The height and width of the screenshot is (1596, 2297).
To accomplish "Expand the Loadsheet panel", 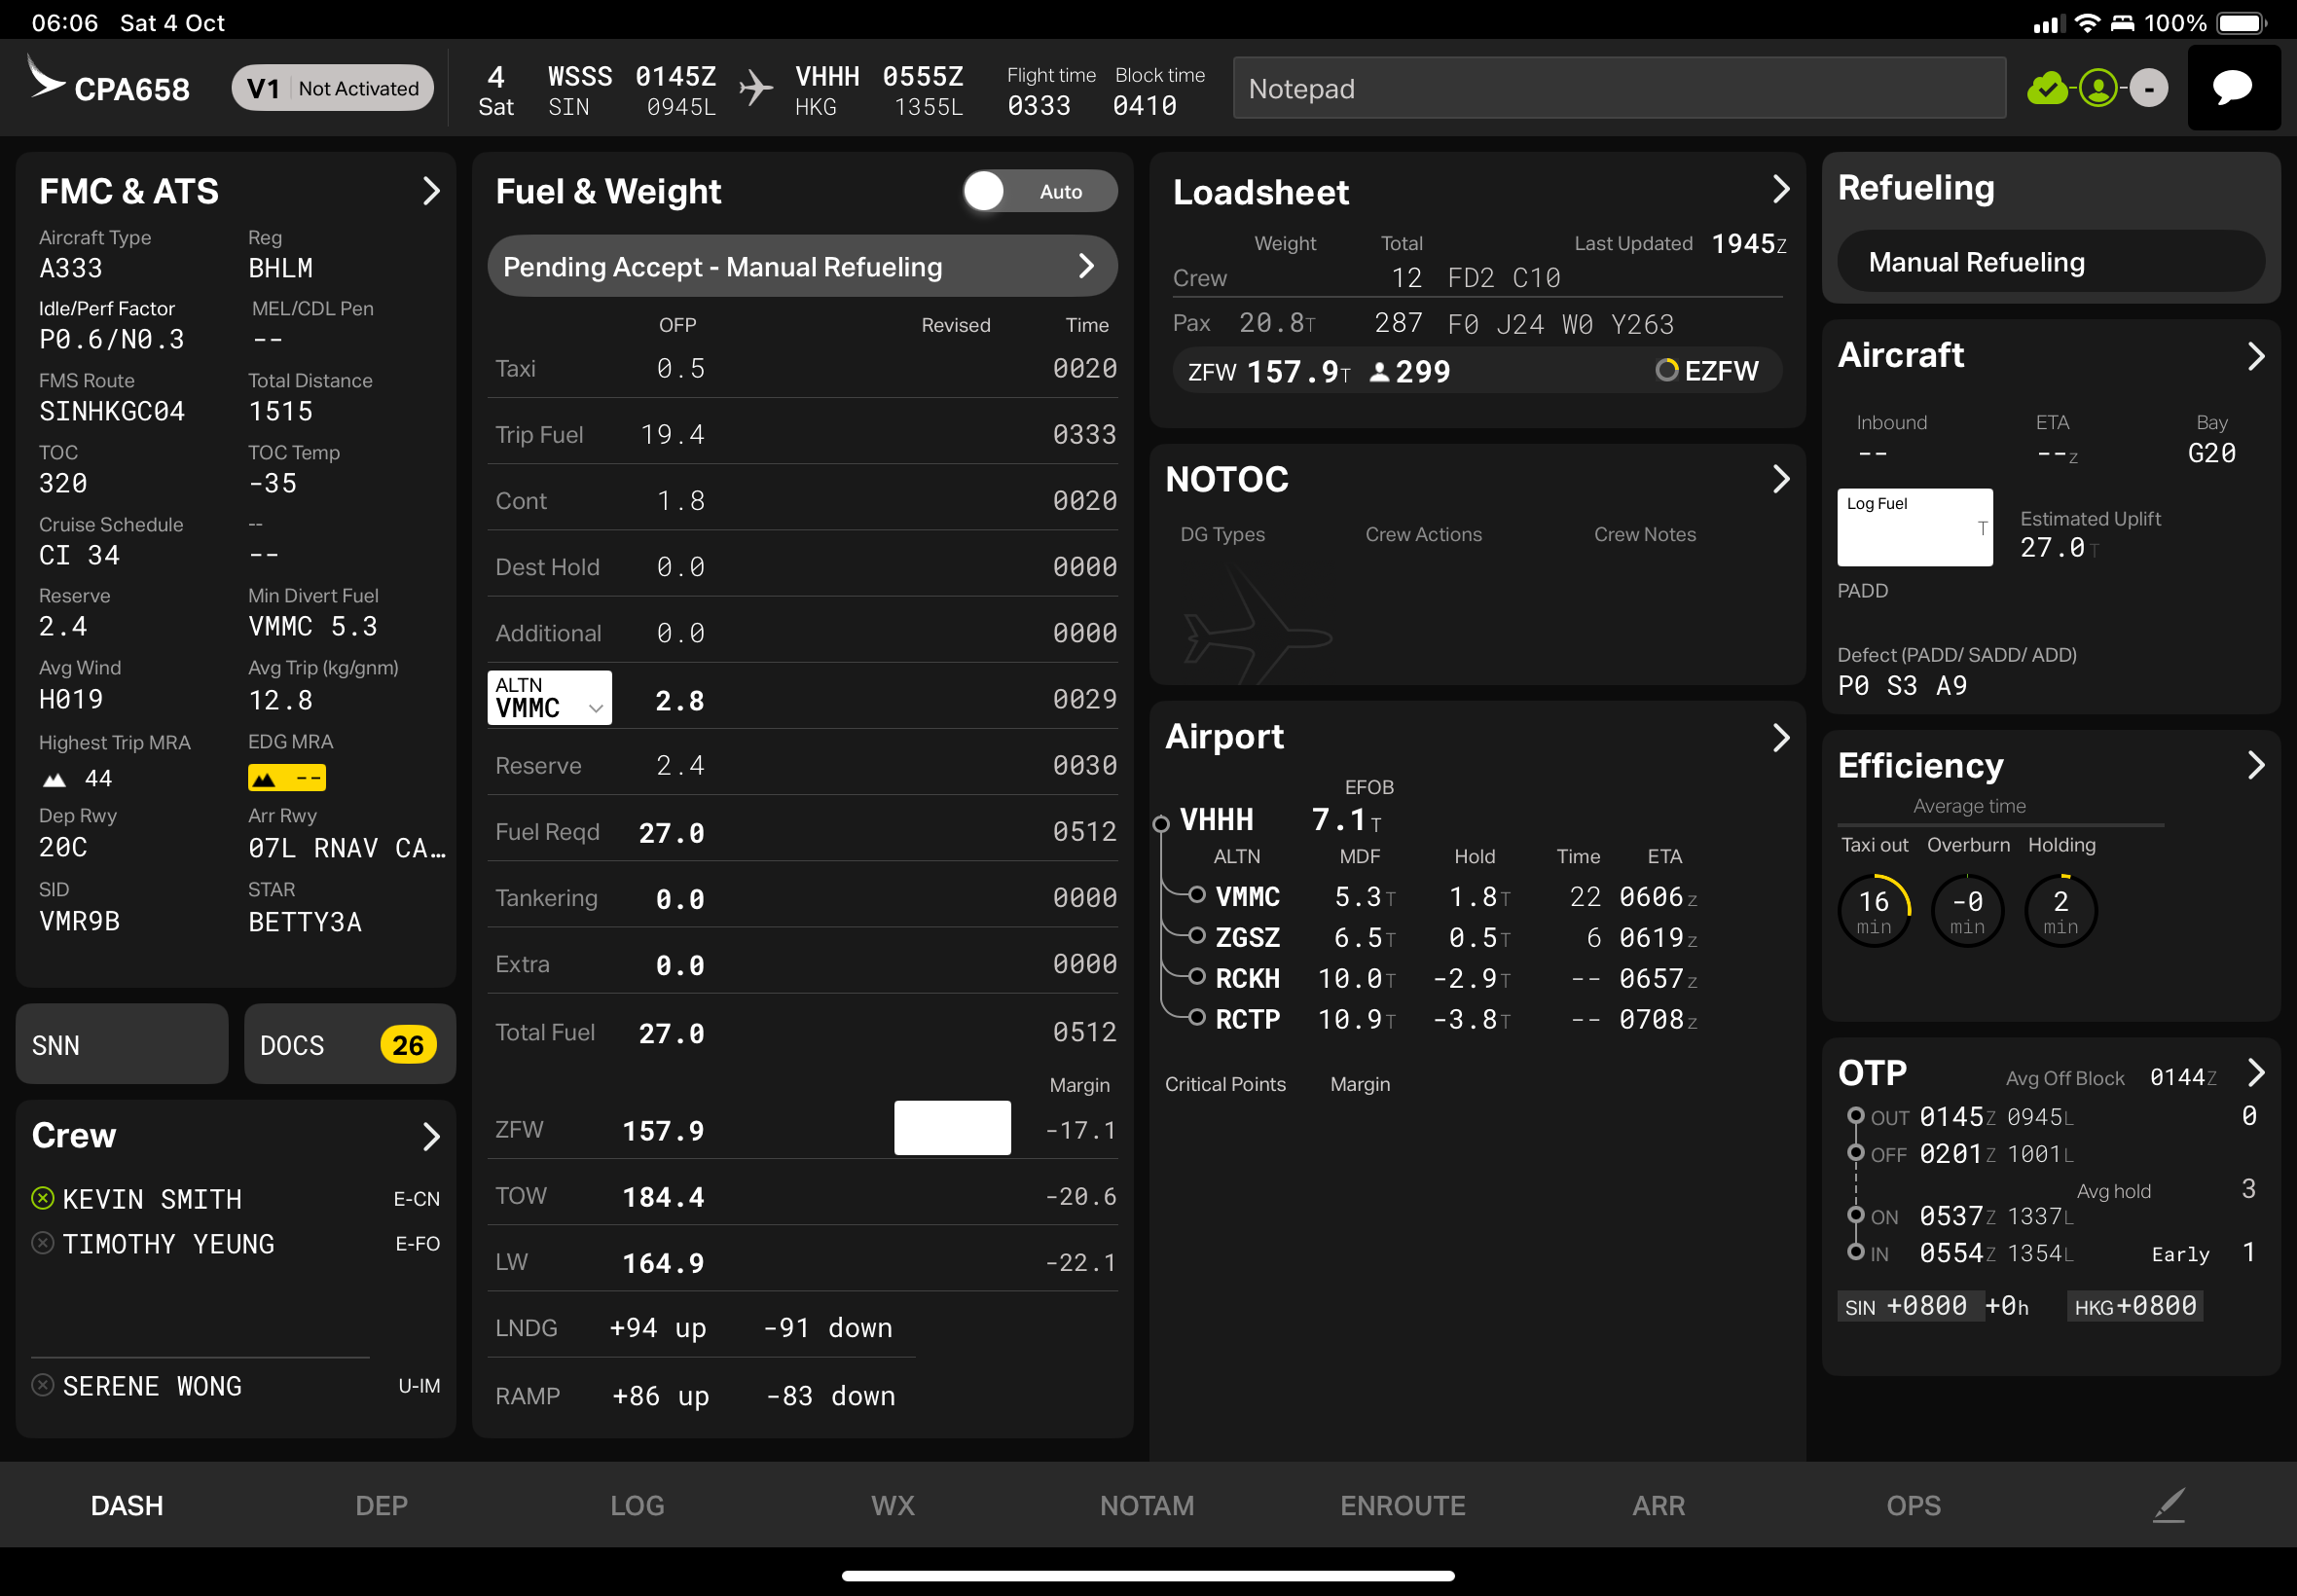I will pyautogui.click(x=1781, y=189).
